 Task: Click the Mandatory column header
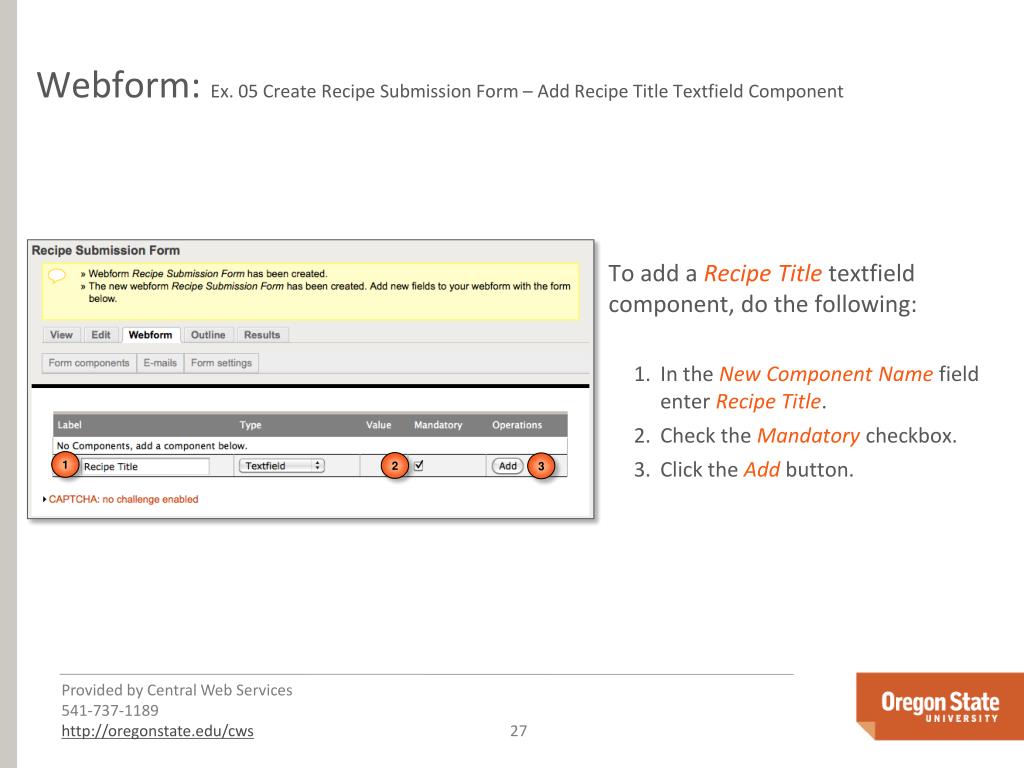(438, 425)
